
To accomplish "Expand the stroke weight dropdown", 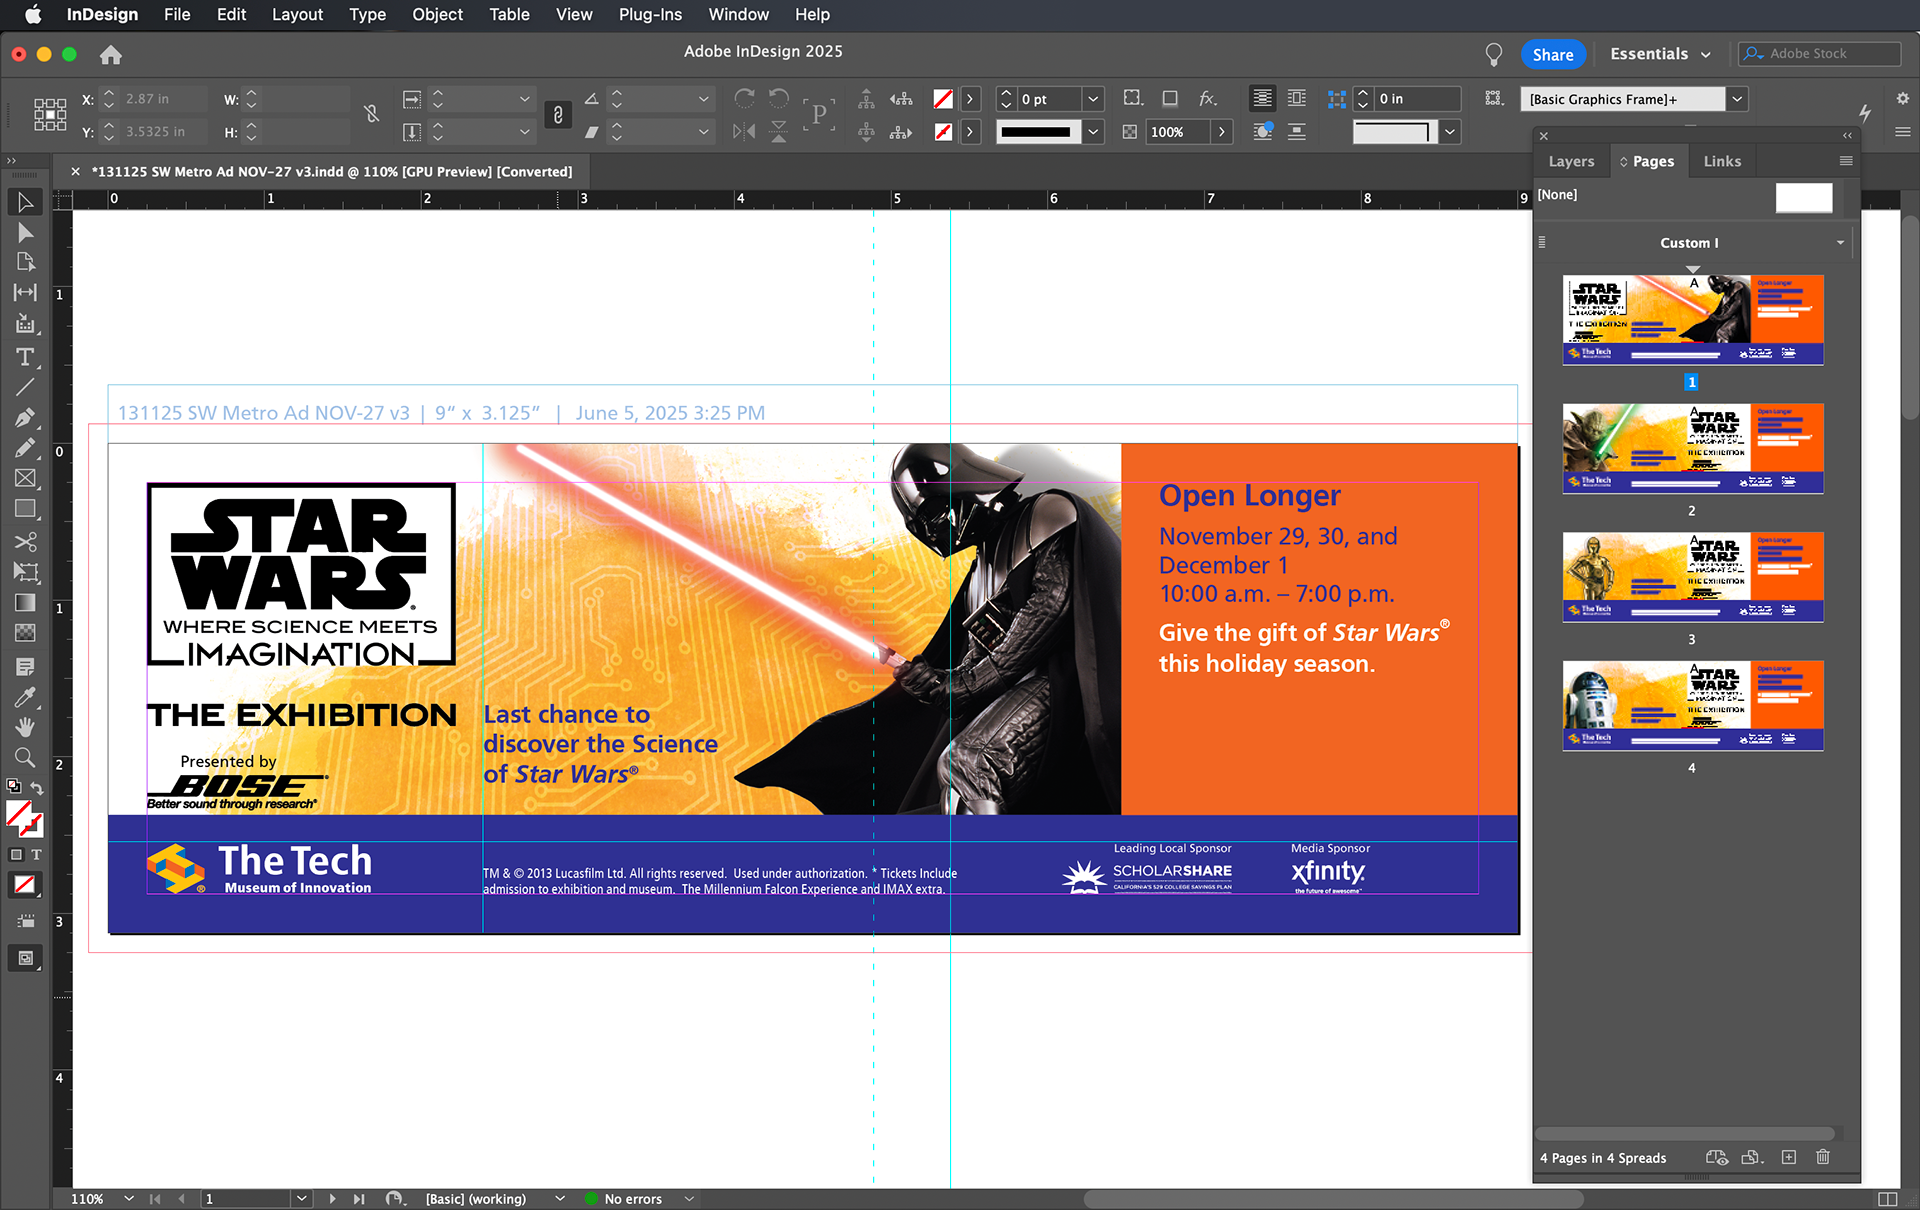I will (x=1093, y=99).
